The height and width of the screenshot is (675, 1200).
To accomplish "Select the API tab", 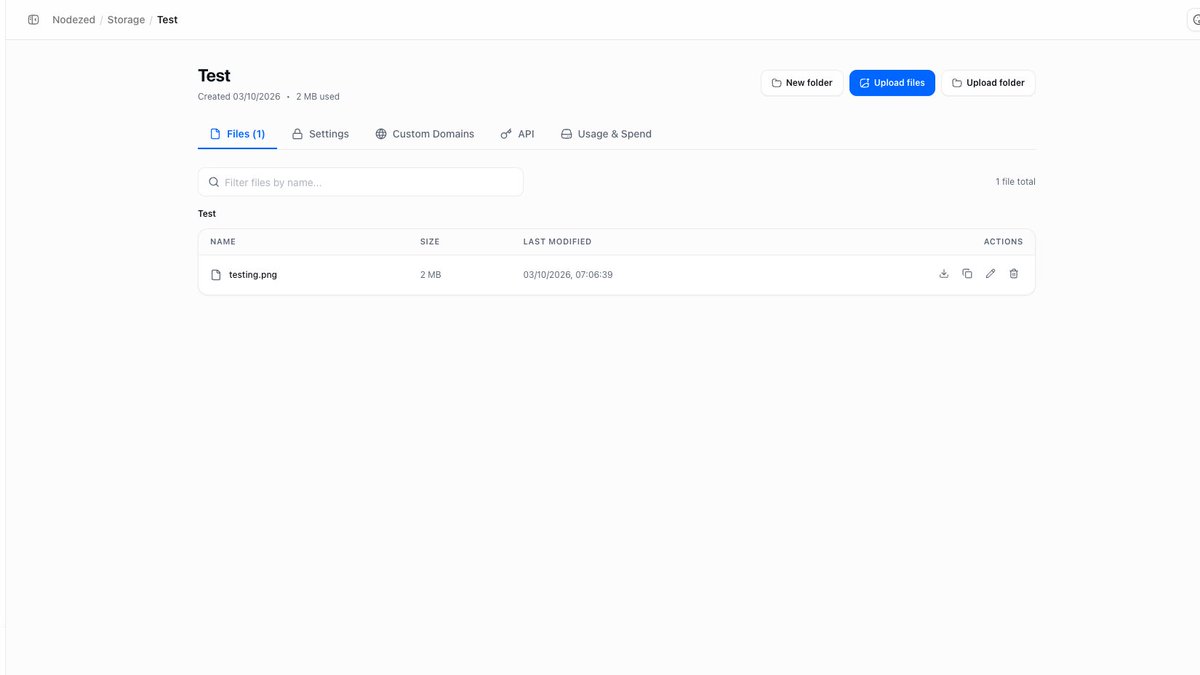I will pos(517,134).
